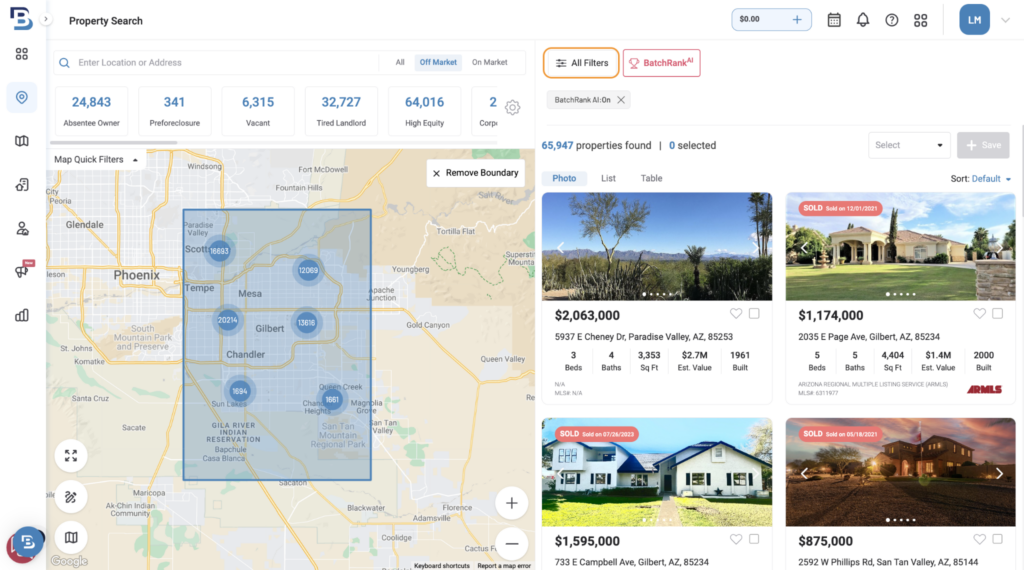
Task: Select the On Market filter tab
Action: [489, 62]
